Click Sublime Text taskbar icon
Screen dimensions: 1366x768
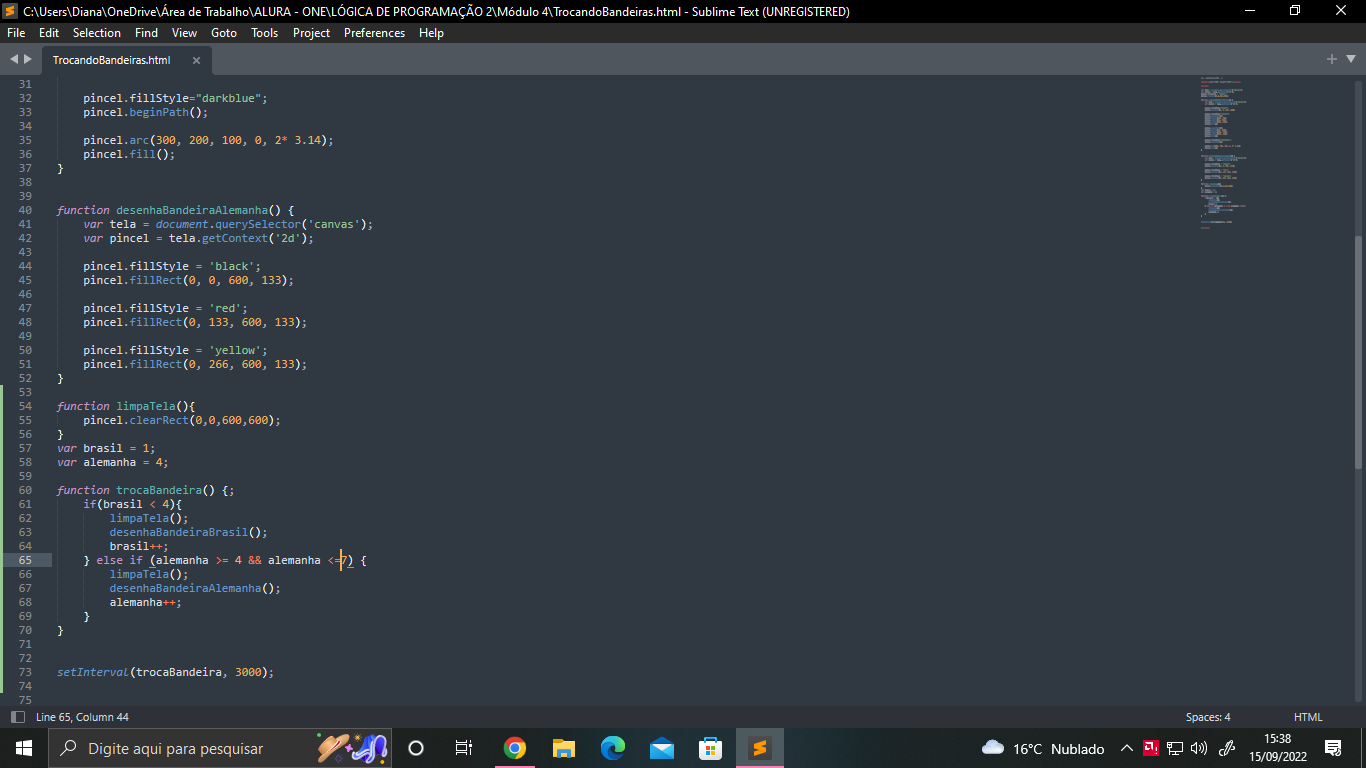coord(760,748)
